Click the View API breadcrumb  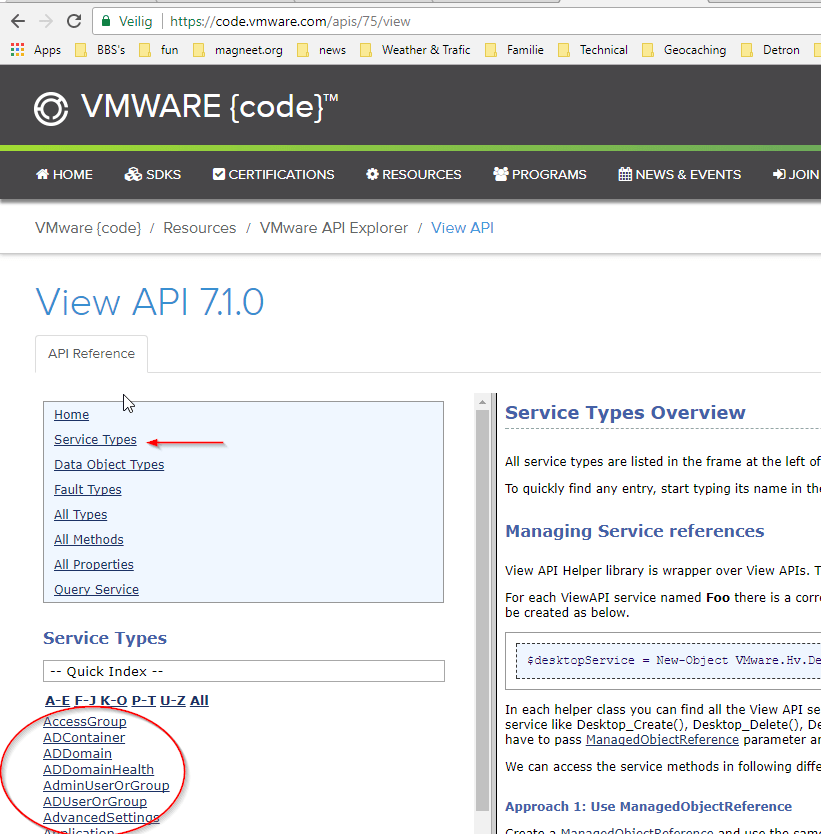463,228
